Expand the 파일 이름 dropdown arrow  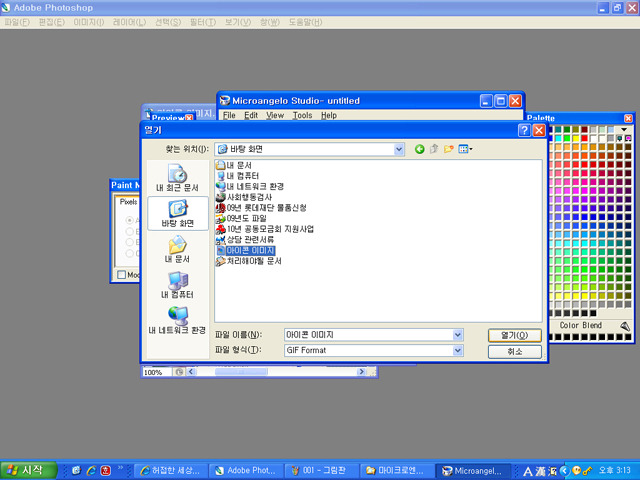[458, 335]
